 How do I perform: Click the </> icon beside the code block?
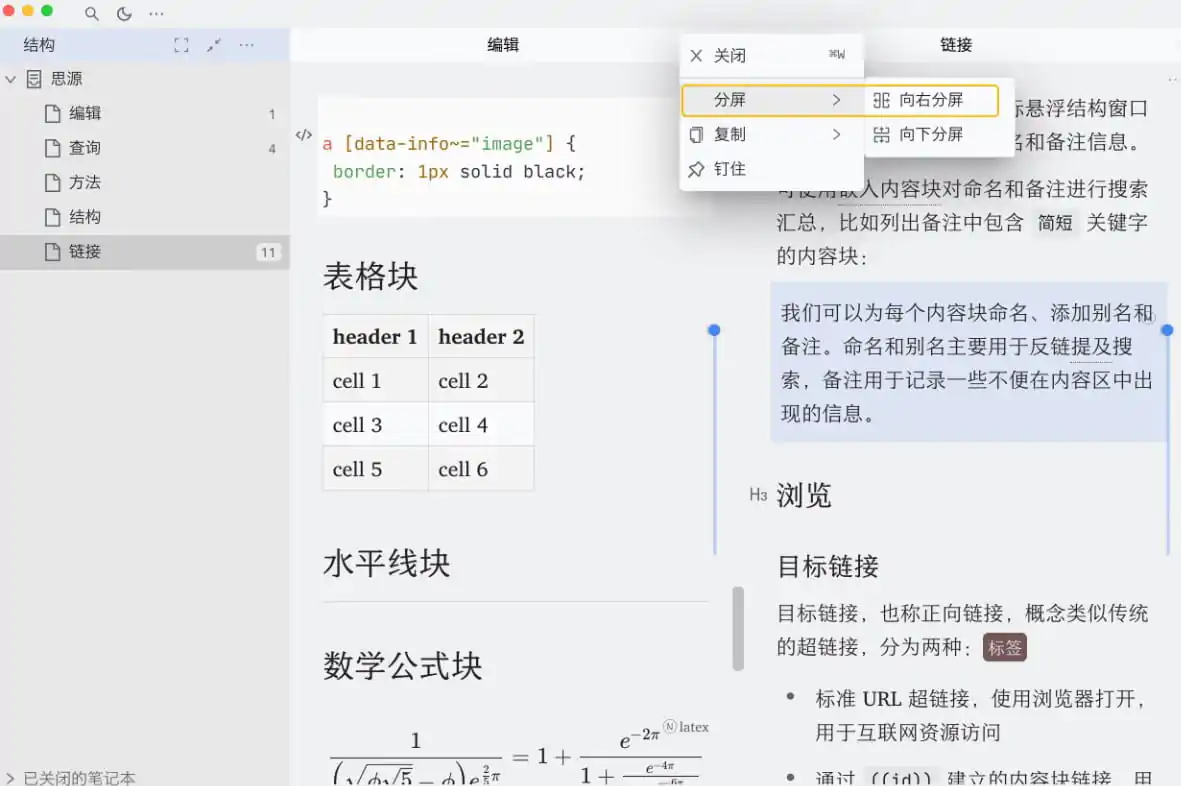(x=304, y=136)
